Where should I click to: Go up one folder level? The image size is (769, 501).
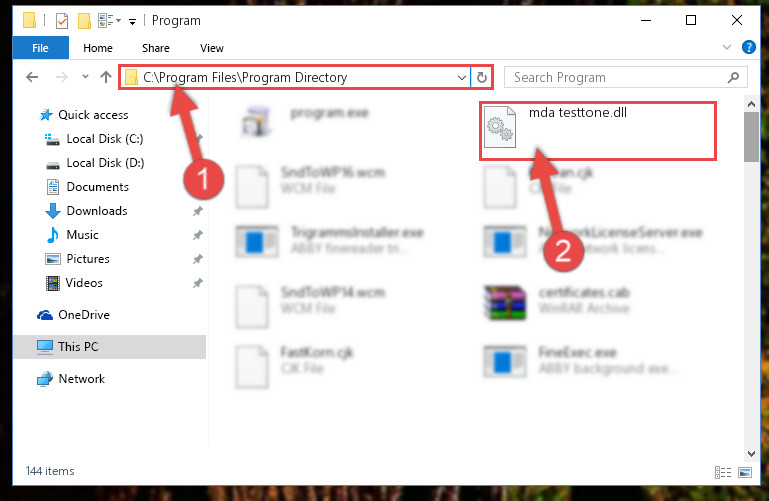(106, 77)
